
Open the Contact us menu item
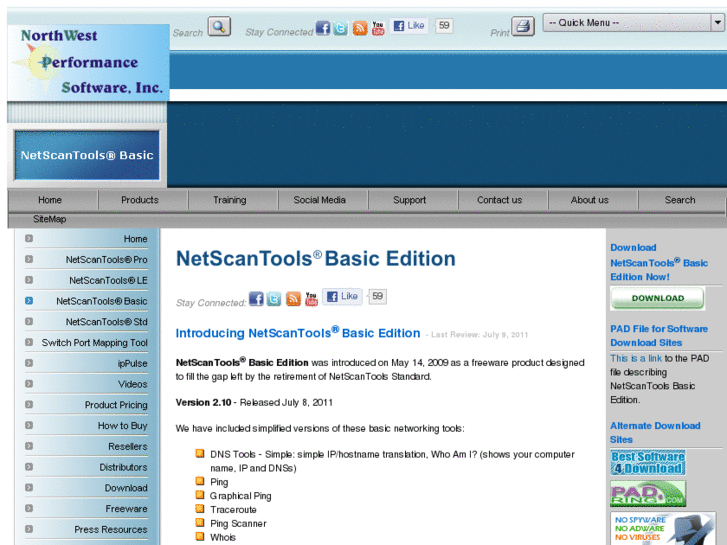[499, 200]
